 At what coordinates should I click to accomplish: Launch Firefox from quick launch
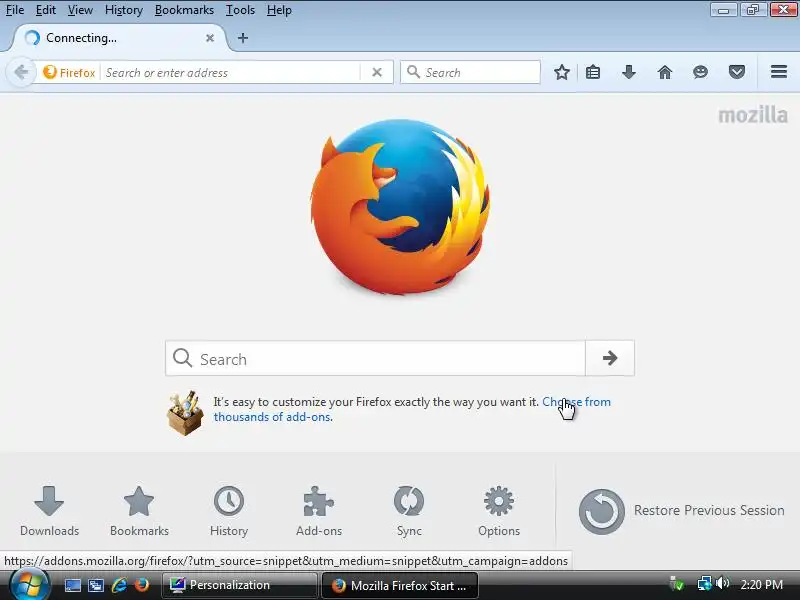142,585
